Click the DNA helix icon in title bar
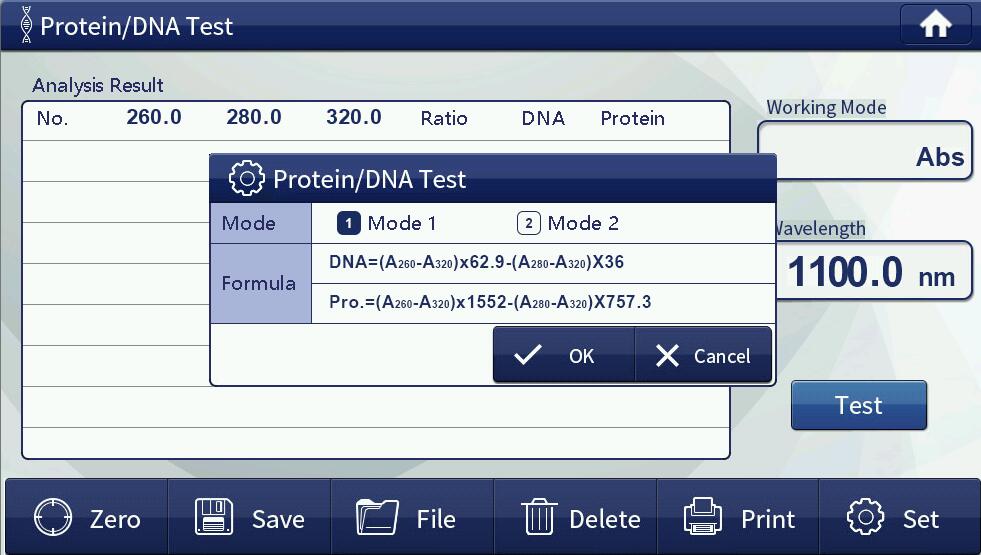Screen dimensions: 981x555 25,26
